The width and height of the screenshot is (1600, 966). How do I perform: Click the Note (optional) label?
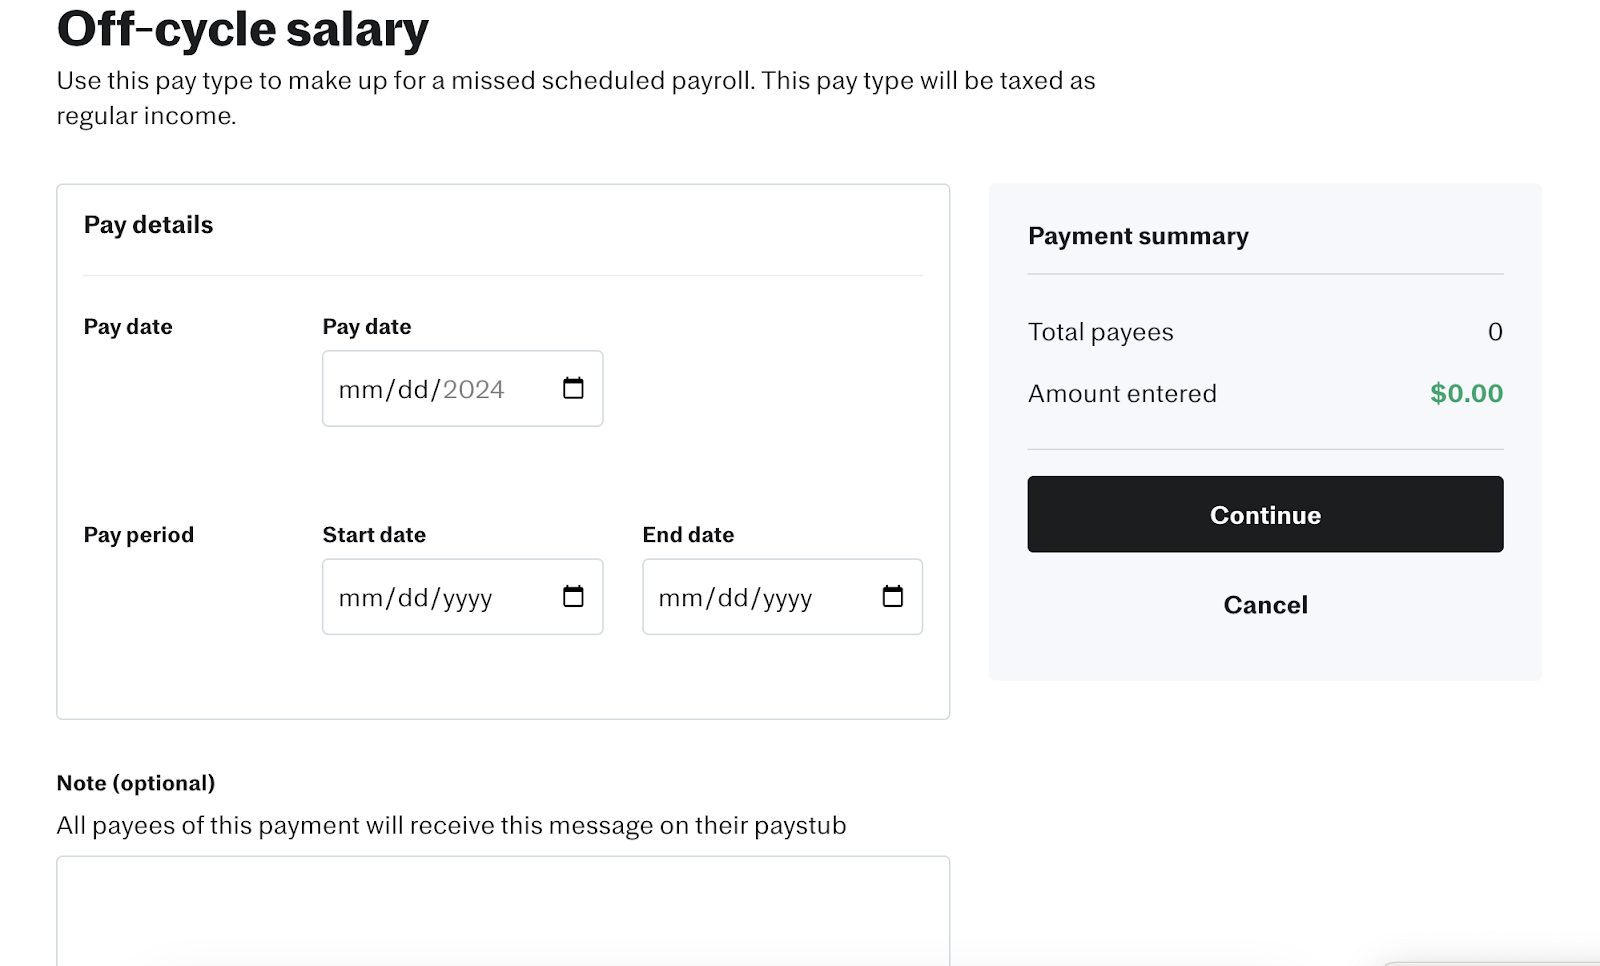pyautogui.click(x=136, y=783)
